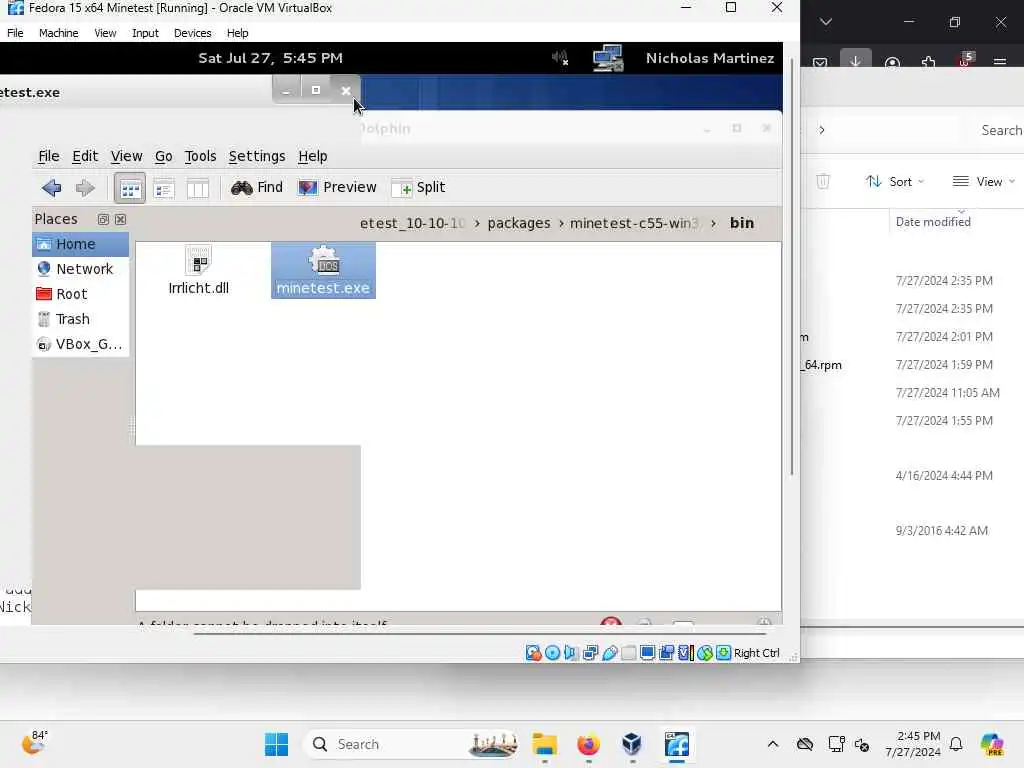The width and height of the screenshot is (1024, 768).
Task: Navigate to packages in breadcrumb
Action: pyautogui.click(x=519, y=223)
